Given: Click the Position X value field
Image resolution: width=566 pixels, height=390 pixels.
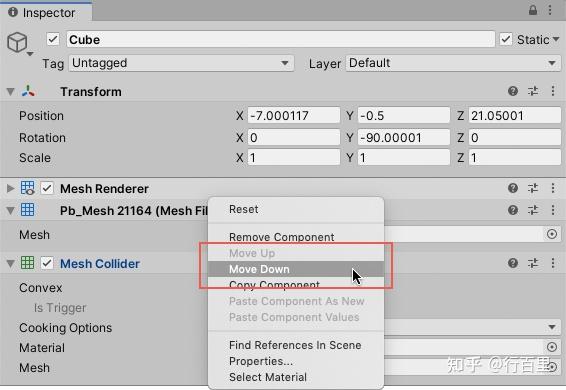Looking at the screenshot, I should click(x=294, y=116).
